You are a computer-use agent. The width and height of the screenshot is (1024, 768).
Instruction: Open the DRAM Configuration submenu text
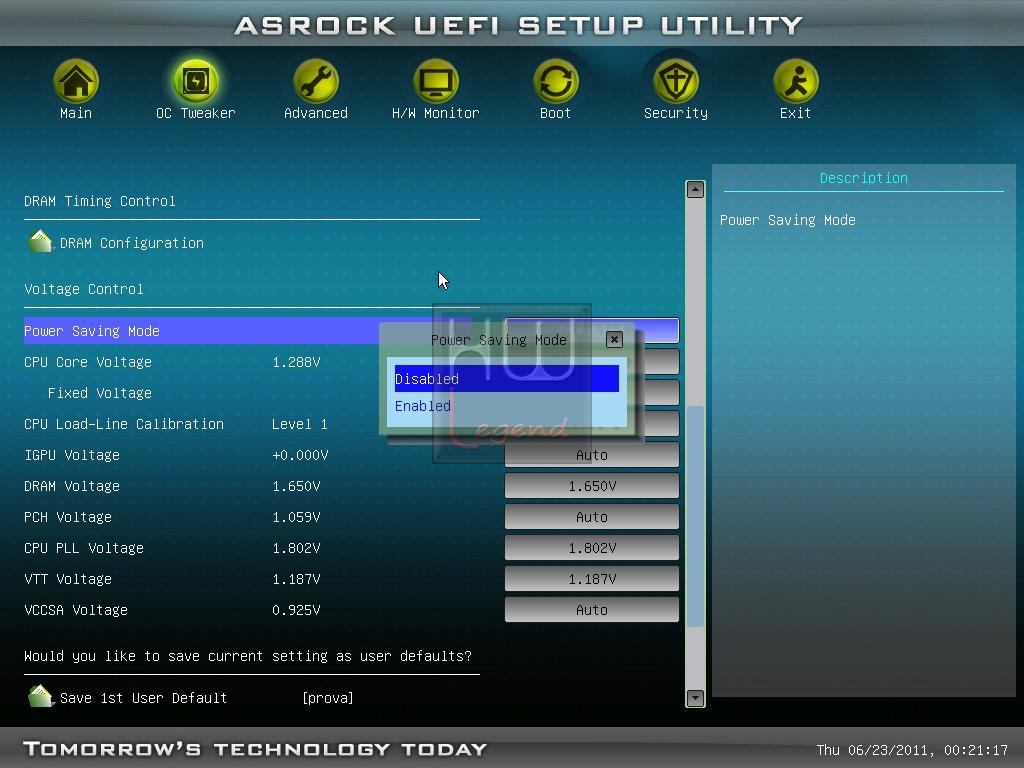(x=132, y=243)
